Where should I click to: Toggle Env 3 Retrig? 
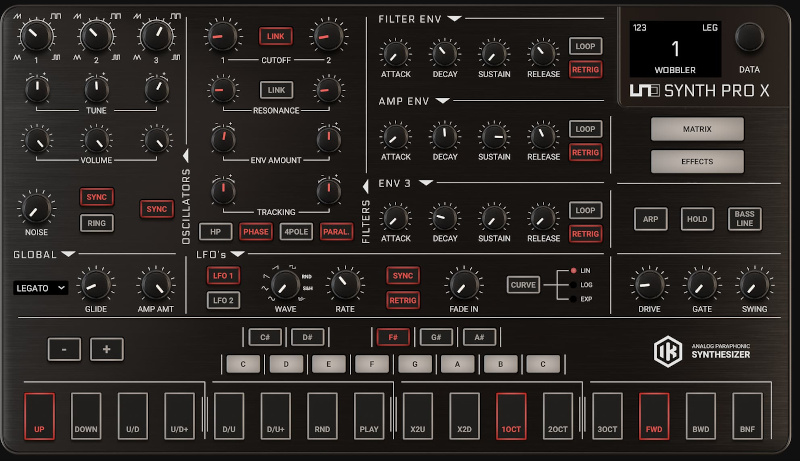coord(585,234)
